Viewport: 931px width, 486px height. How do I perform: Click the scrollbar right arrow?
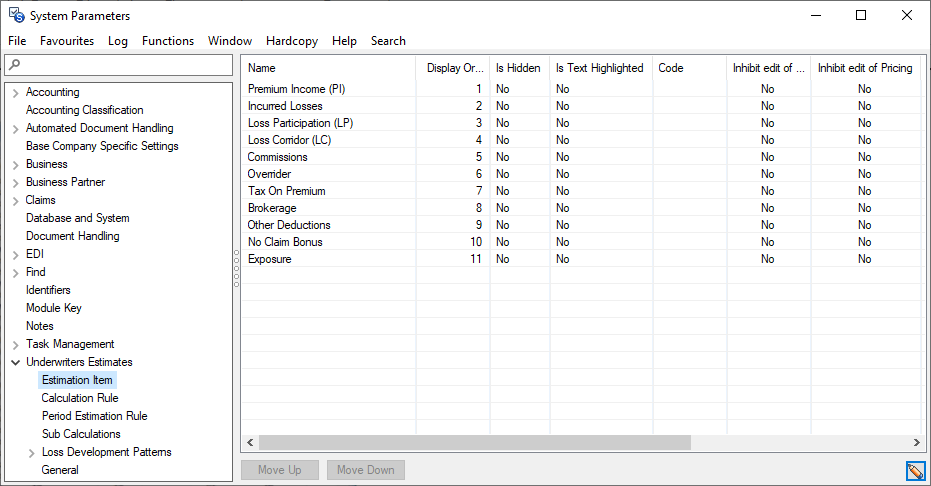tap(915, 442)
